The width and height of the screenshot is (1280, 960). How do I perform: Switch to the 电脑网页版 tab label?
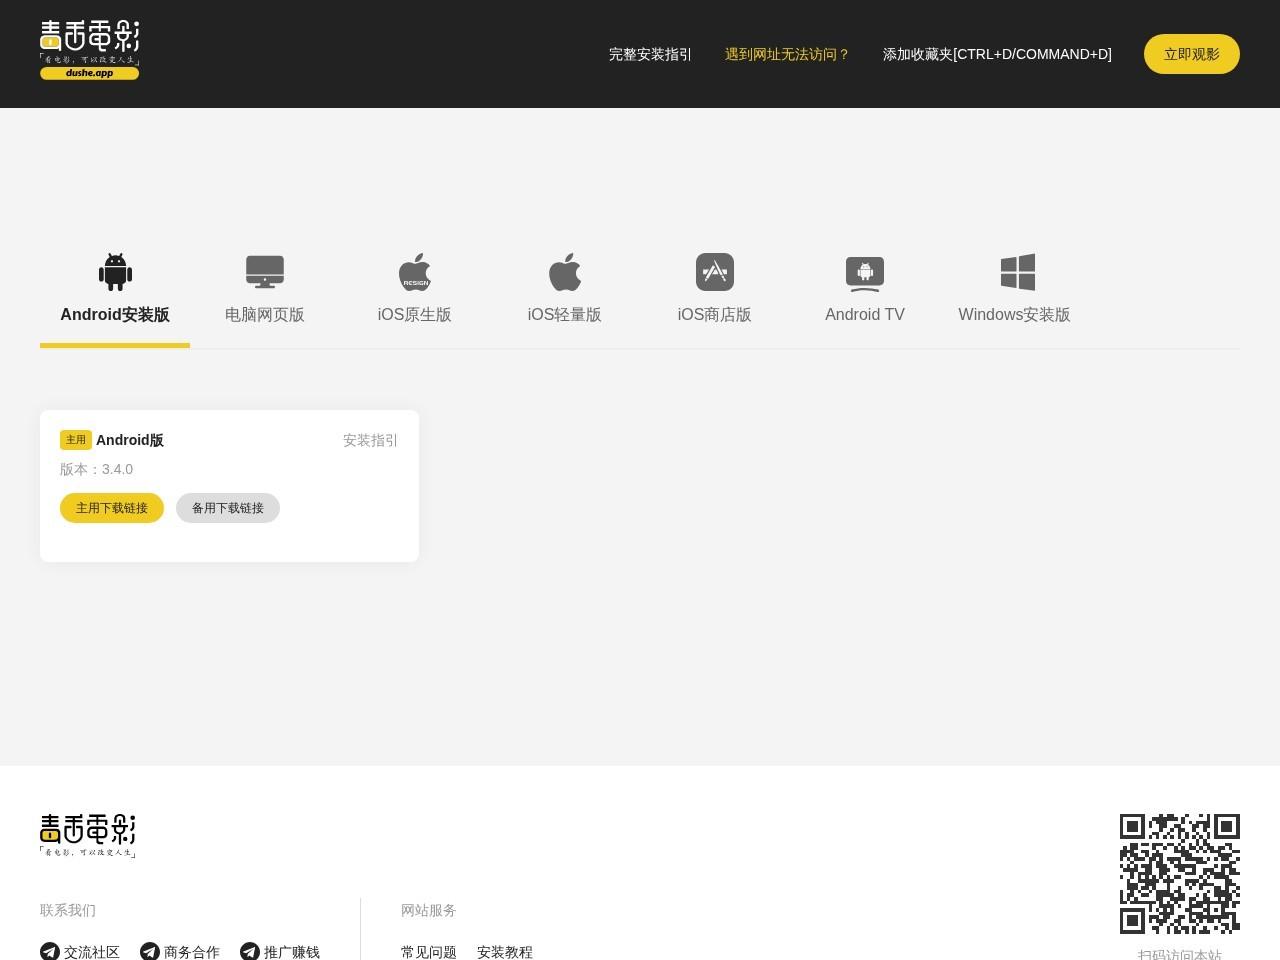[265, 315]
